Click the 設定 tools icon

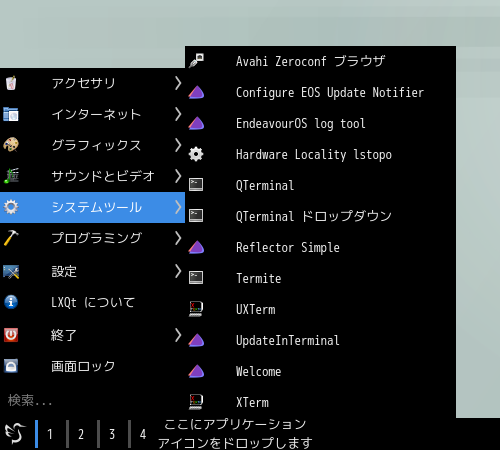[x=11, y=272]
